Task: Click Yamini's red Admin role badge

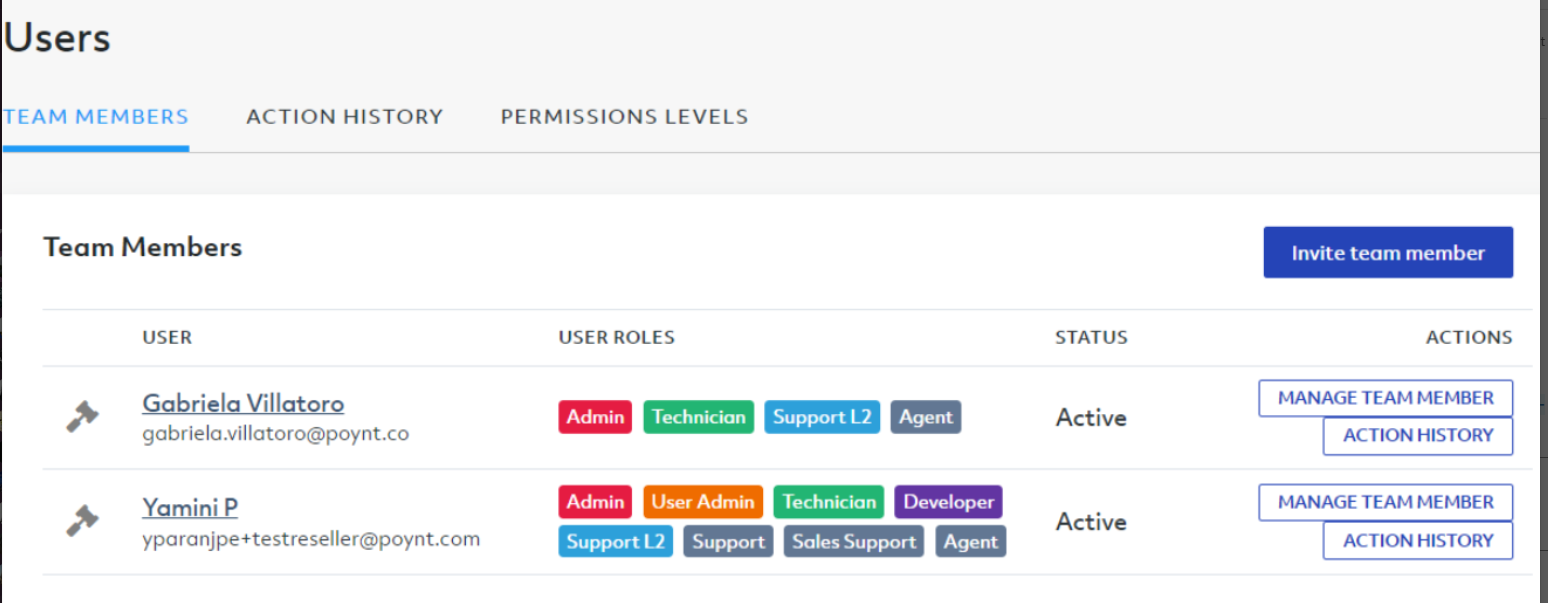Action: [595, 502]
